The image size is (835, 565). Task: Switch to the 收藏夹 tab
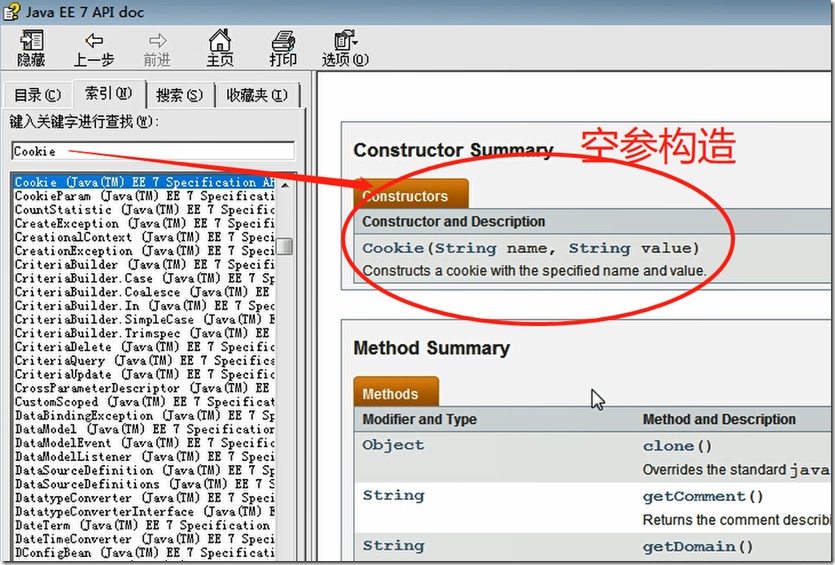[x=257, y=95]
